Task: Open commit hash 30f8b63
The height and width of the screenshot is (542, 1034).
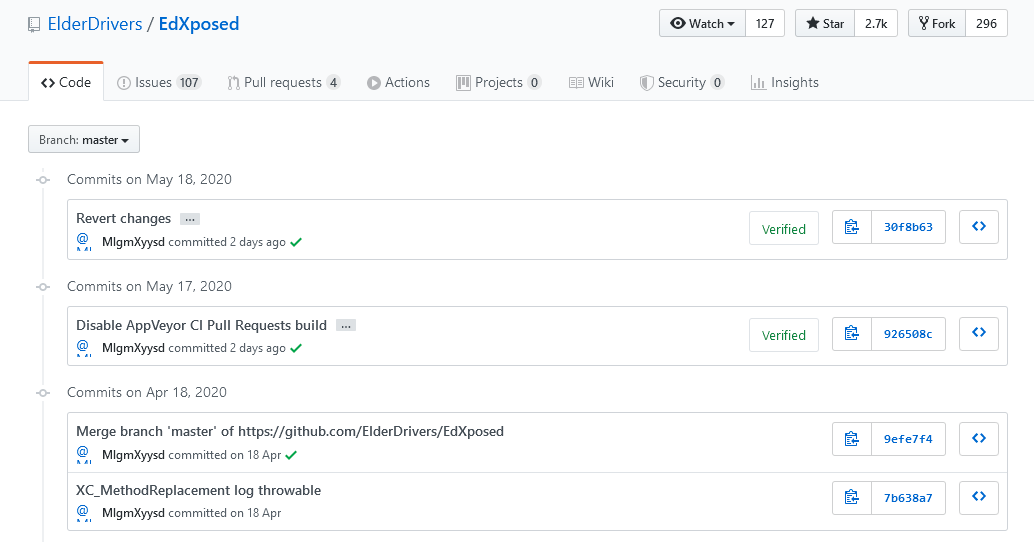Action: click(x=908, y=227)
